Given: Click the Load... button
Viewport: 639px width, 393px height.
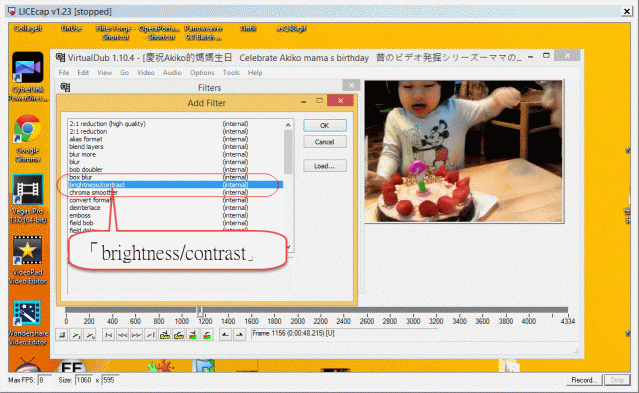Looking at the screenshot, I should [325, 166].
